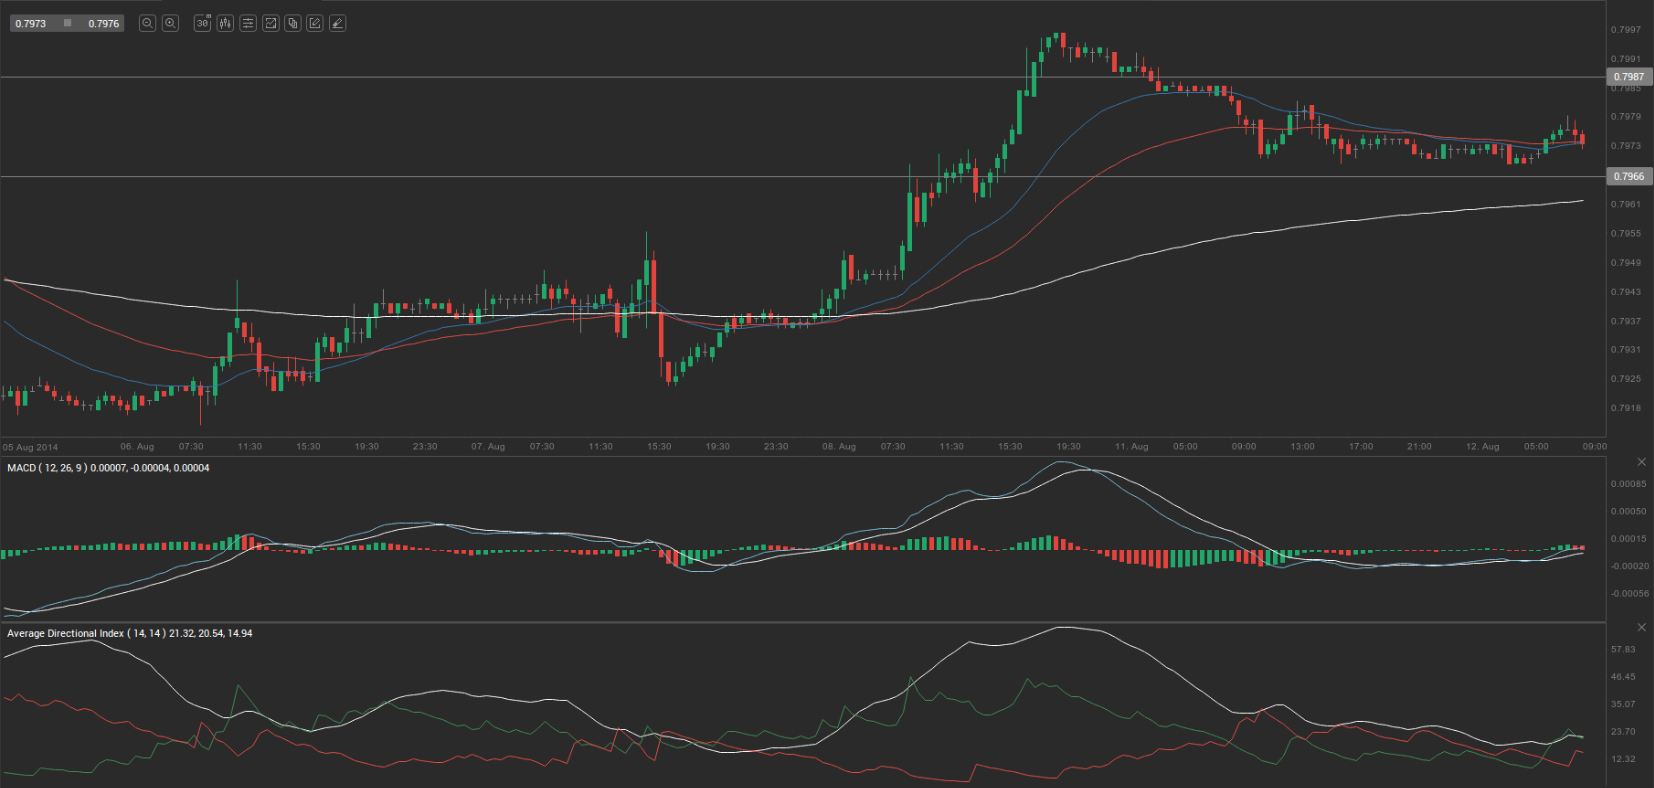Click the square between bid and ask
The image size is (1654, 788).
tap(67, 23)
